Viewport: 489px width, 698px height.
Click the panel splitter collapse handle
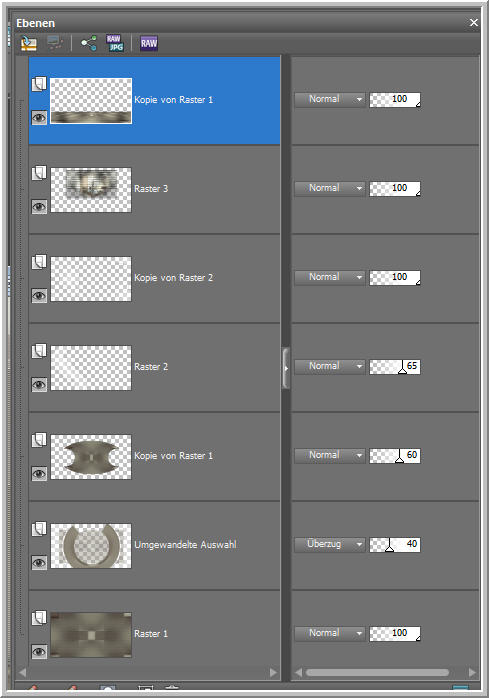coord(286,368)
